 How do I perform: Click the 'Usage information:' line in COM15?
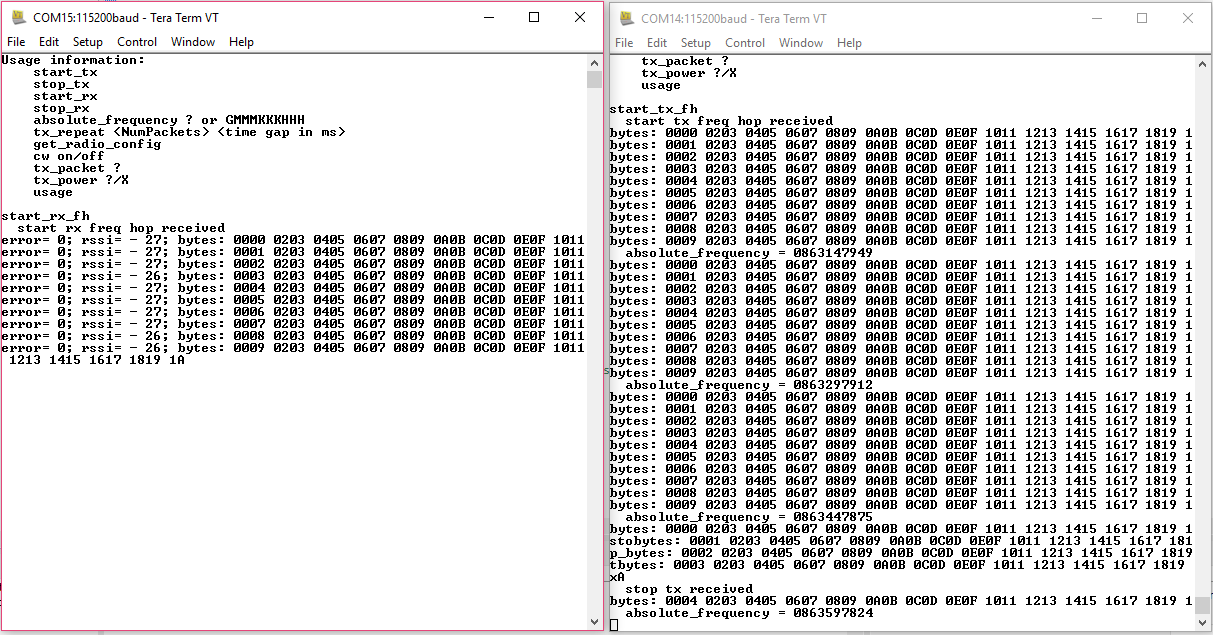(x=73, y=60)
